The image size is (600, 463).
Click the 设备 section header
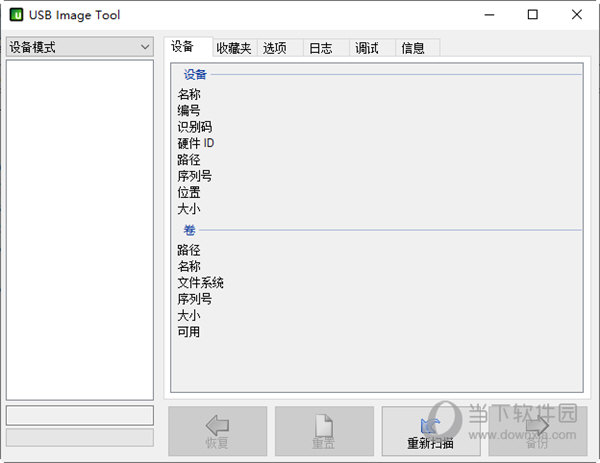(195, 74)
